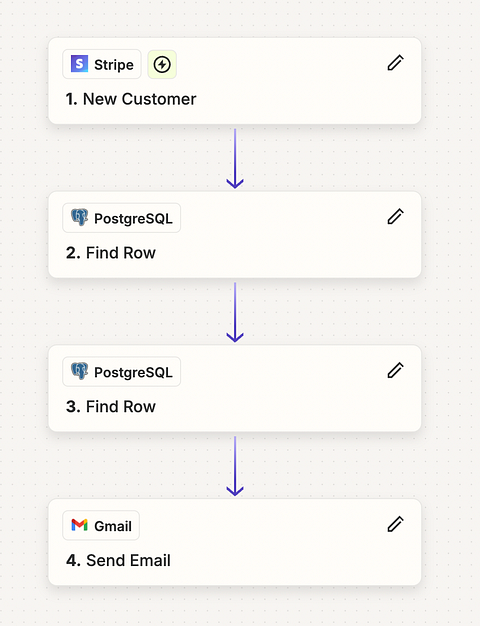Image resolution: width=480 pixels, height=626 pixels.
Task: Open the "1. New Customer" step title
Action: point(131,99)
